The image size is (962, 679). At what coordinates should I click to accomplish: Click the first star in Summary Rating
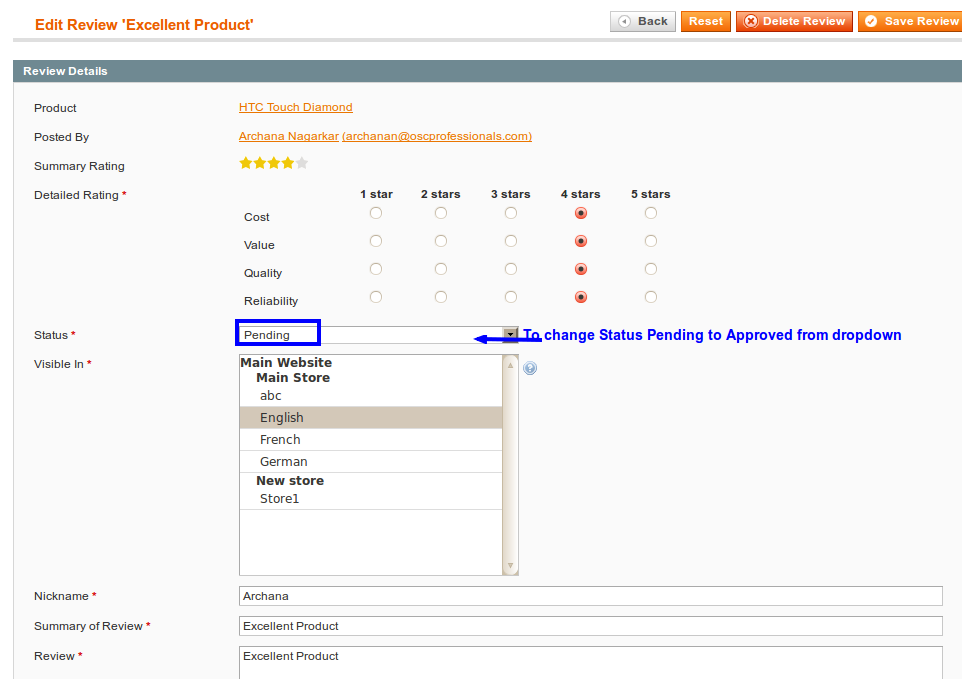click(245, 163)
